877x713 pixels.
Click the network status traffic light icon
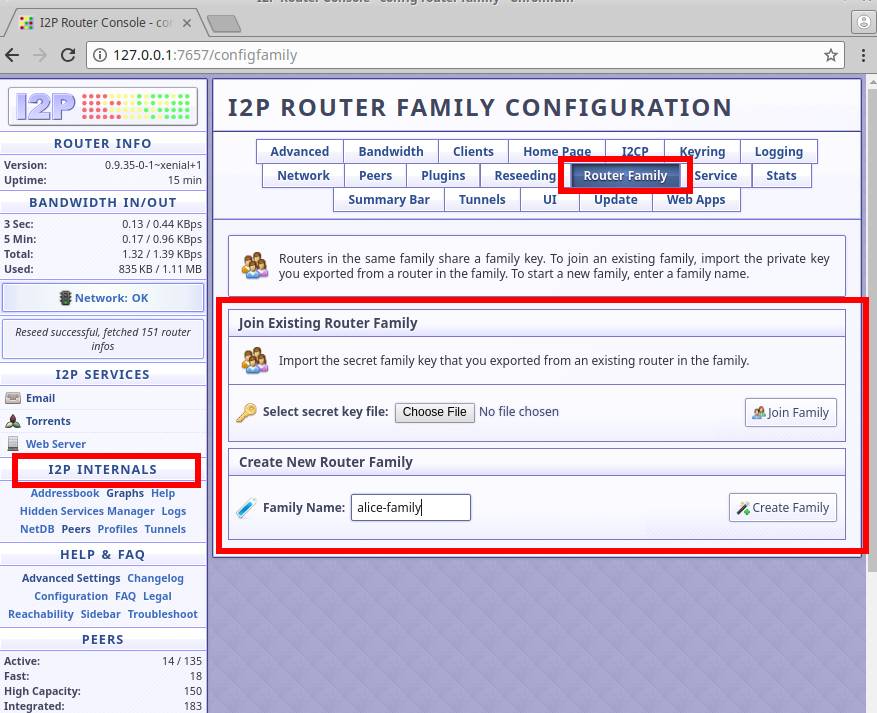[66, 298]
